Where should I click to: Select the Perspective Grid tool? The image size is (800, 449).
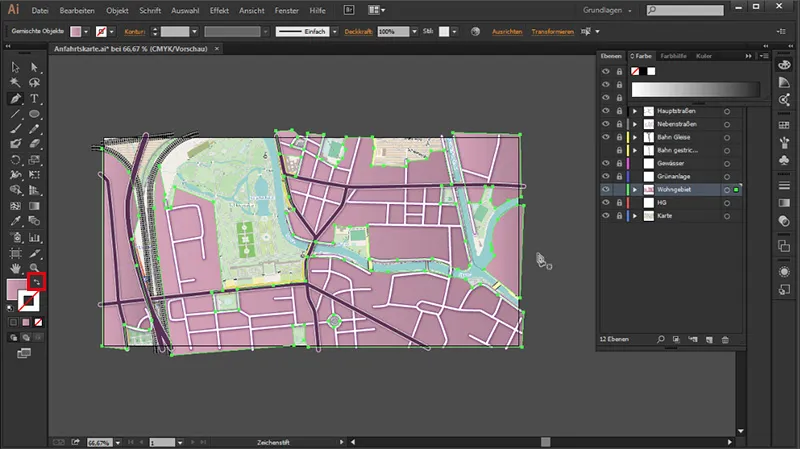pyautogui.click(x=34, y=190)
